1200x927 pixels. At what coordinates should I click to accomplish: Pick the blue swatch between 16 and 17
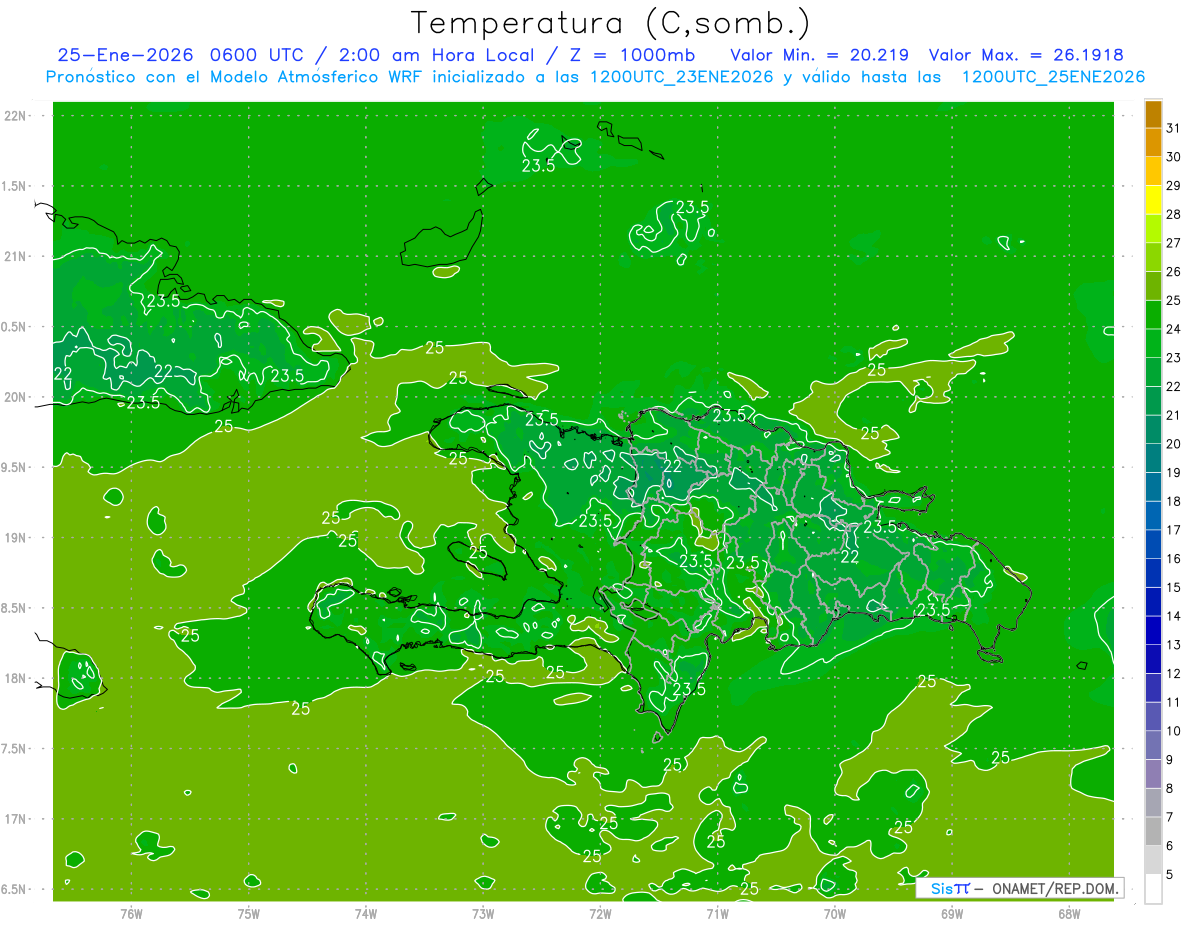1153,544
